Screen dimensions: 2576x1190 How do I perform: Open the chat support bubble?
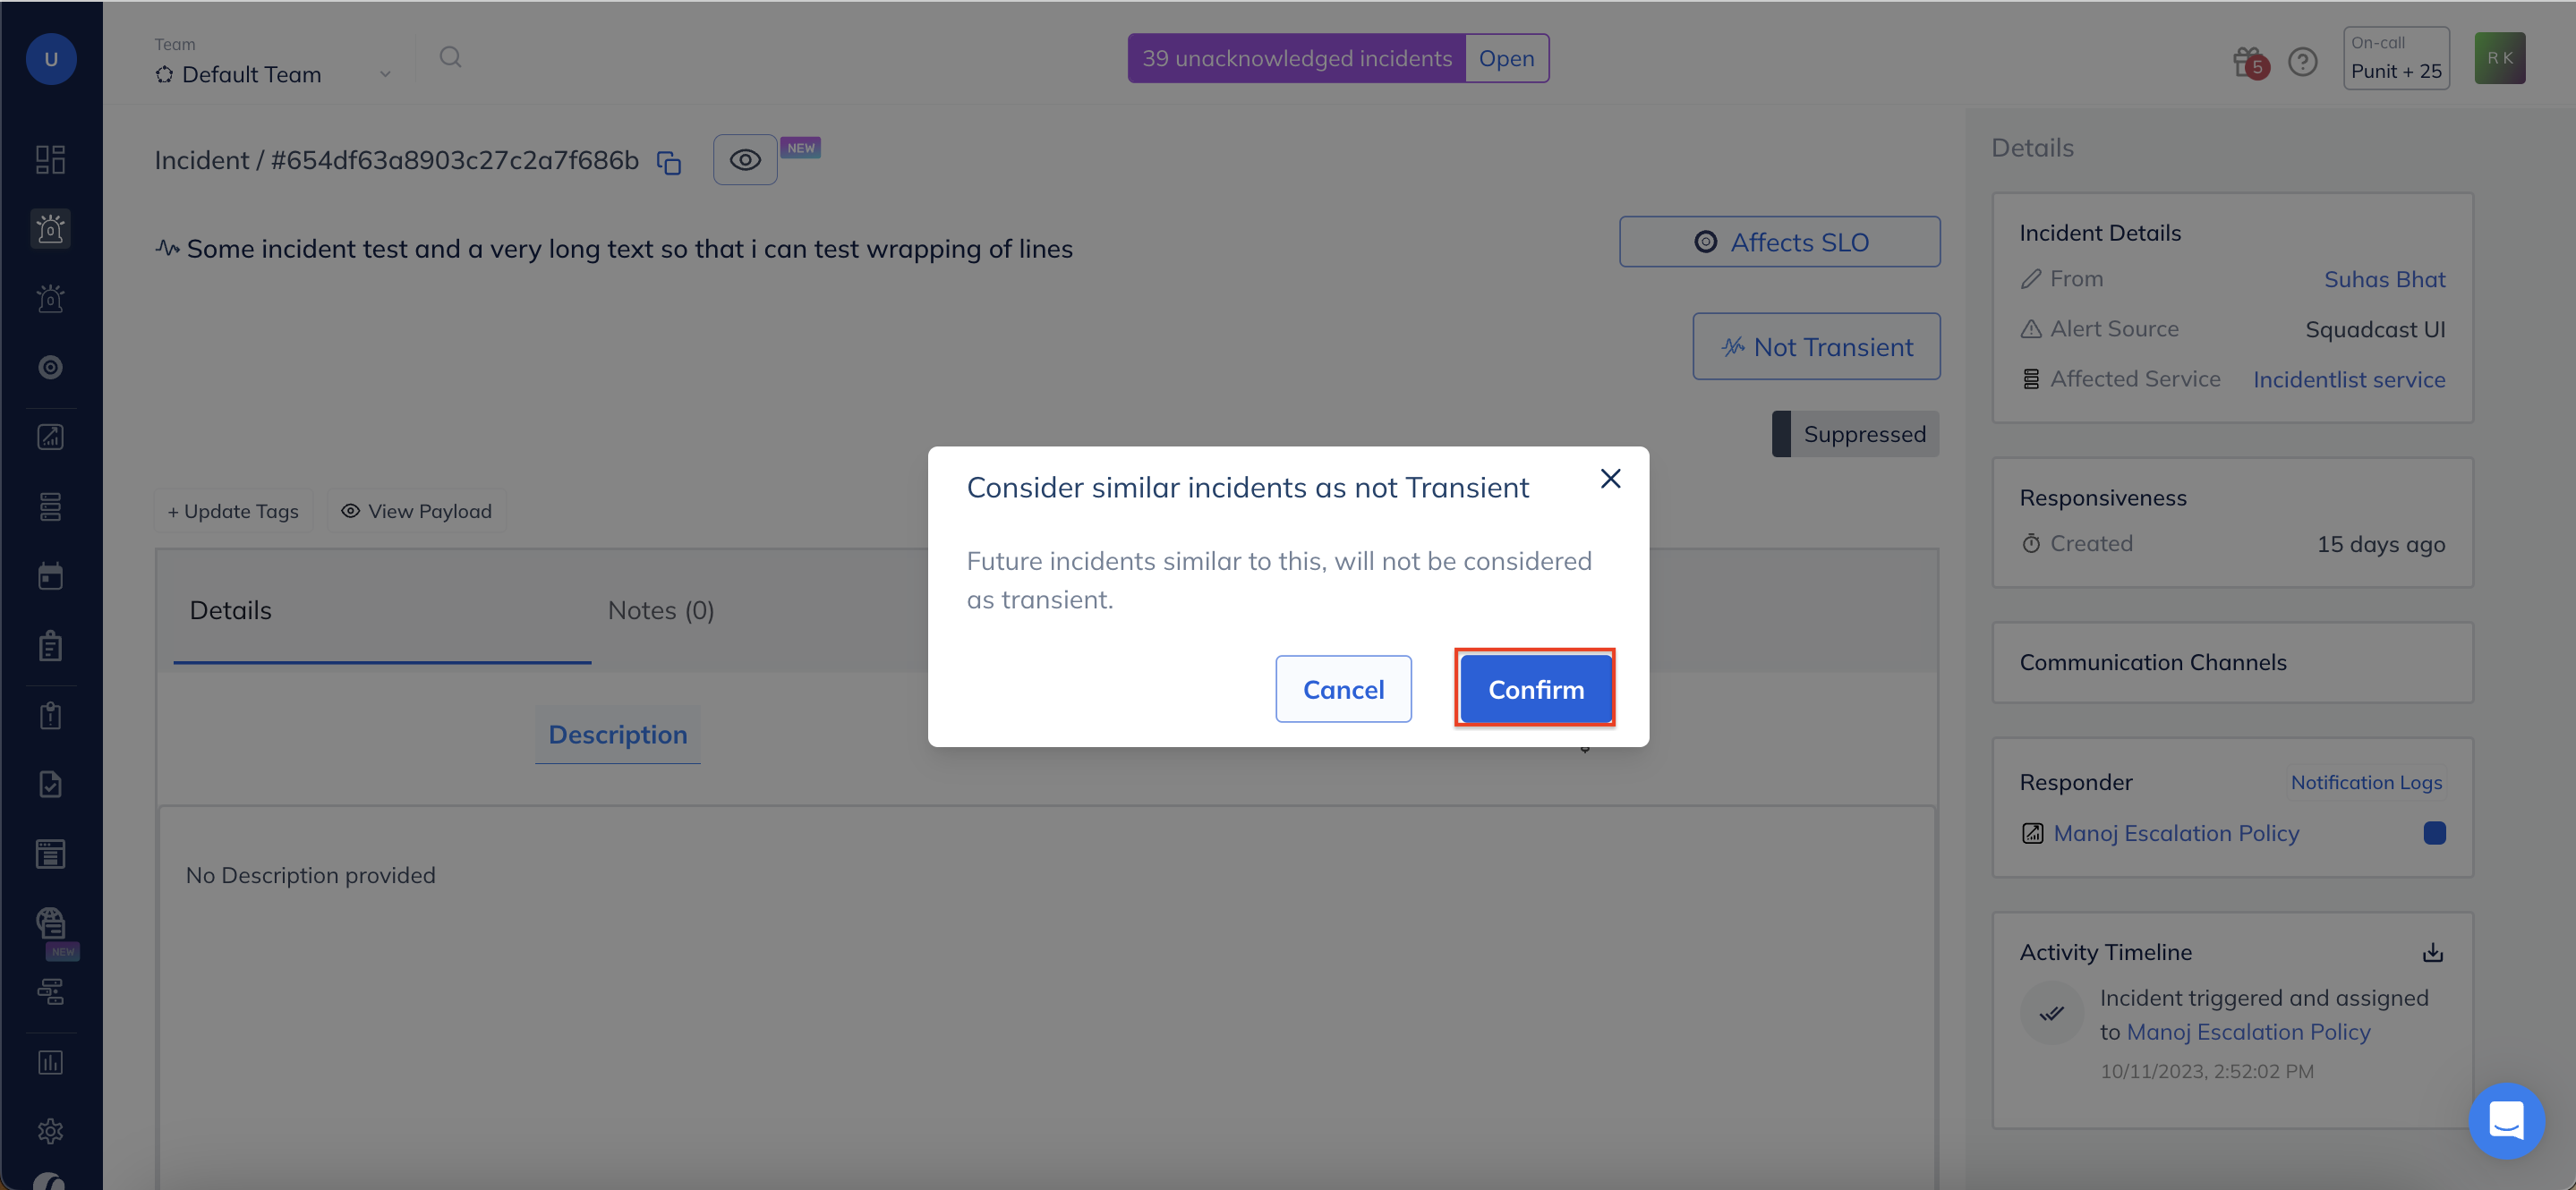[x=2505, y=1120]
